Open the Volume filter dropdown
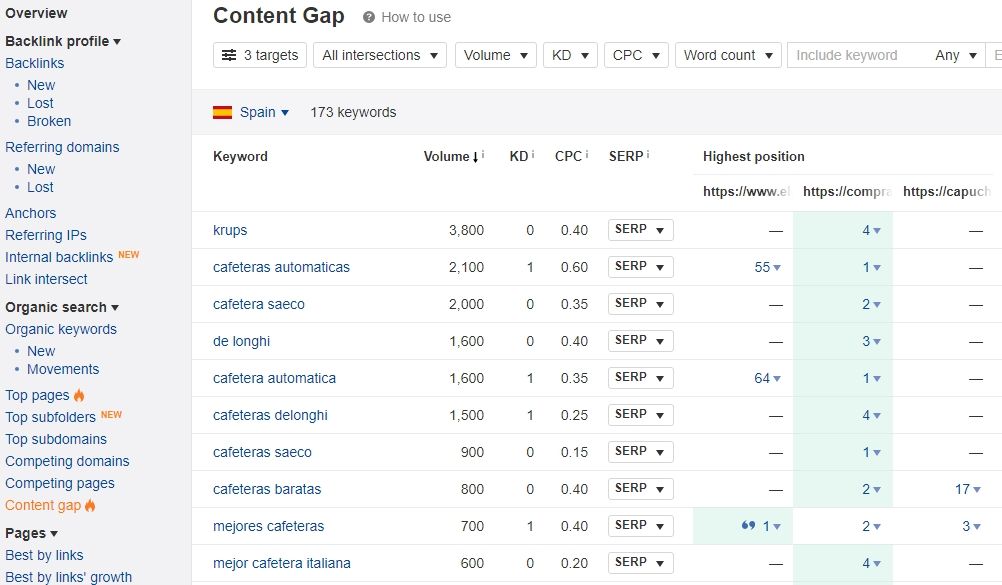This screenshot has width=1002, height=585. [495, 55]
